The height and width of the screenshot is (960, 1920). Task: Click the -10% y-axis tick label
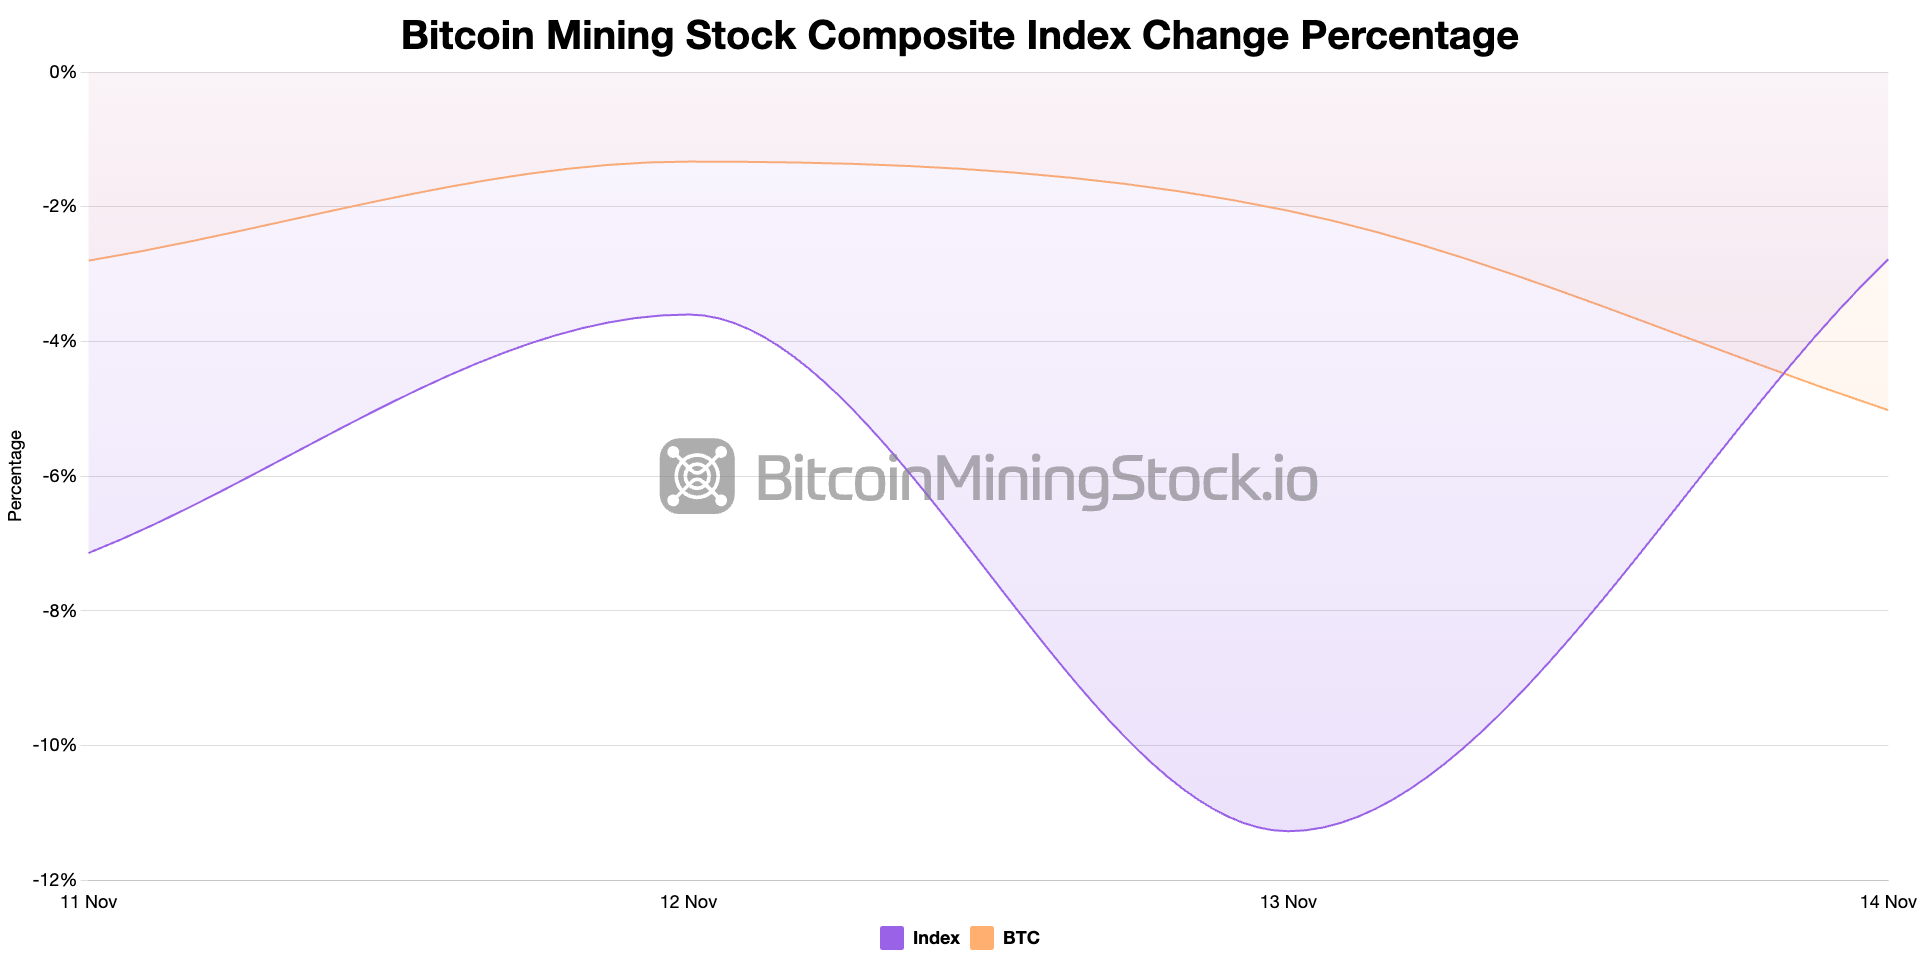coord(55,745)
